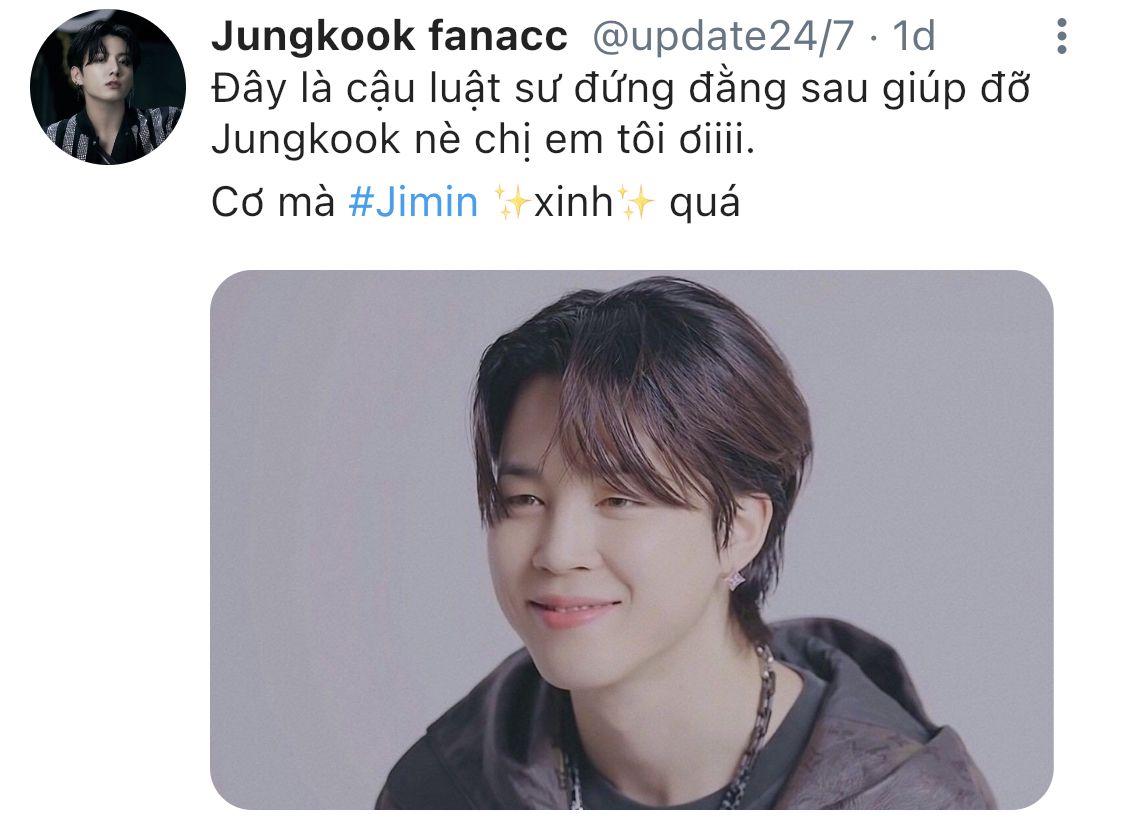Click the earring in the attached photo
This screenshot has height=822, width=1125.
coord(737,580)
